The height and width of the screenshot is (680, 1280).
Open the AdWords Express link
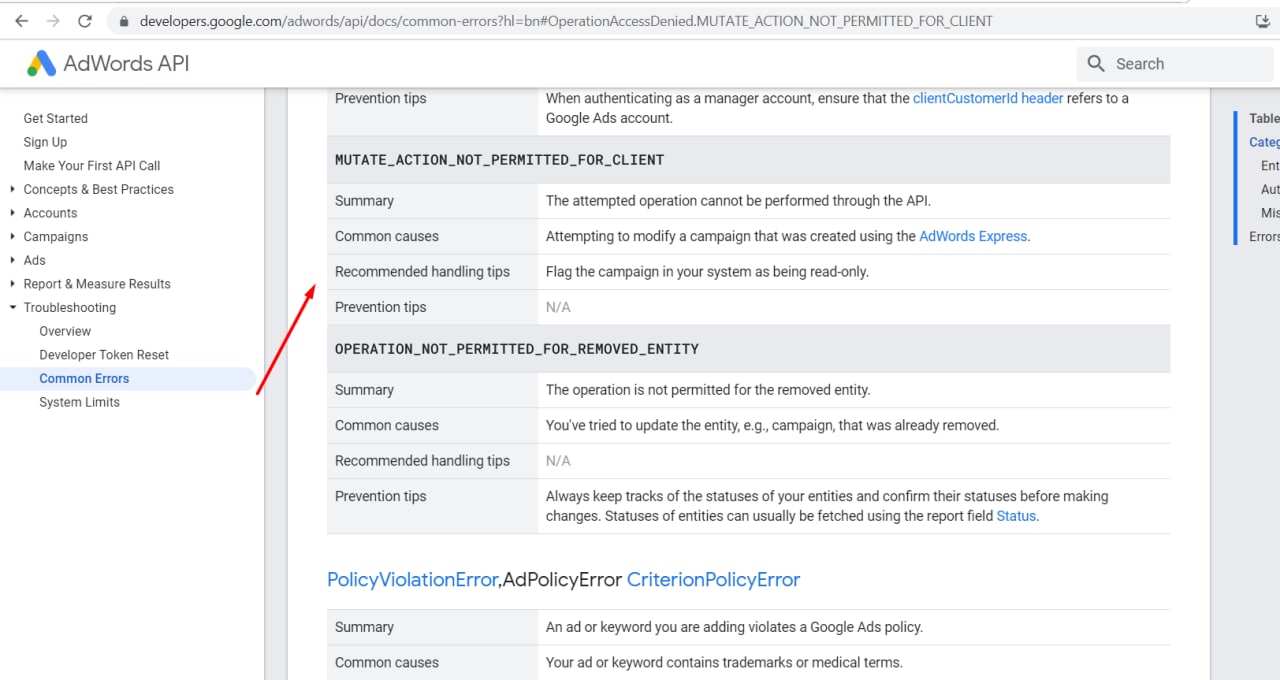click(973, 236)
